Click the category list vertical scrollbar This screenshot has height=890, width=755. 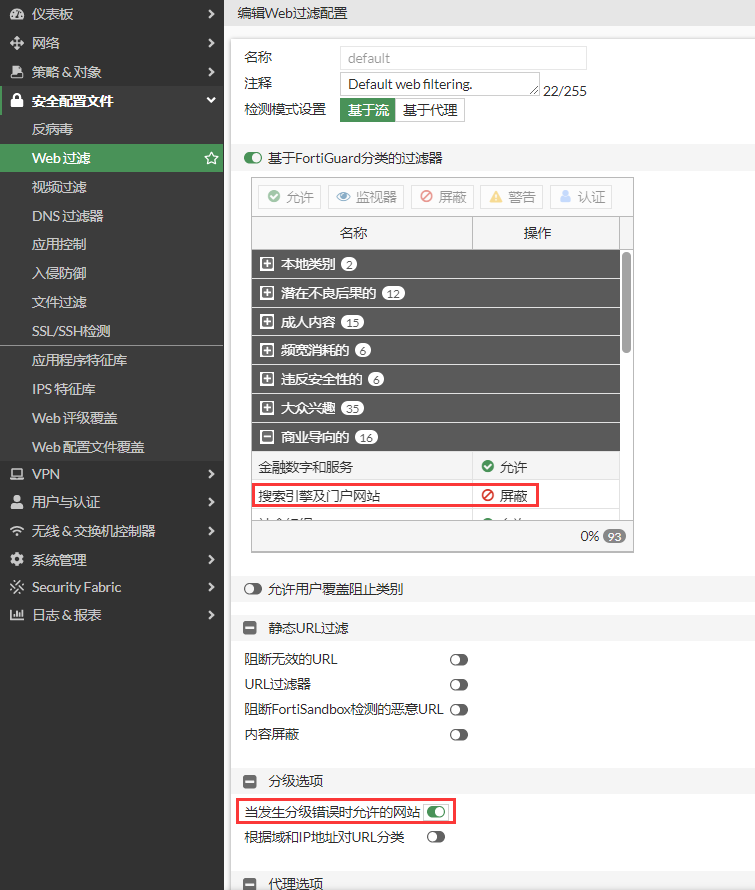coord(627,302)
